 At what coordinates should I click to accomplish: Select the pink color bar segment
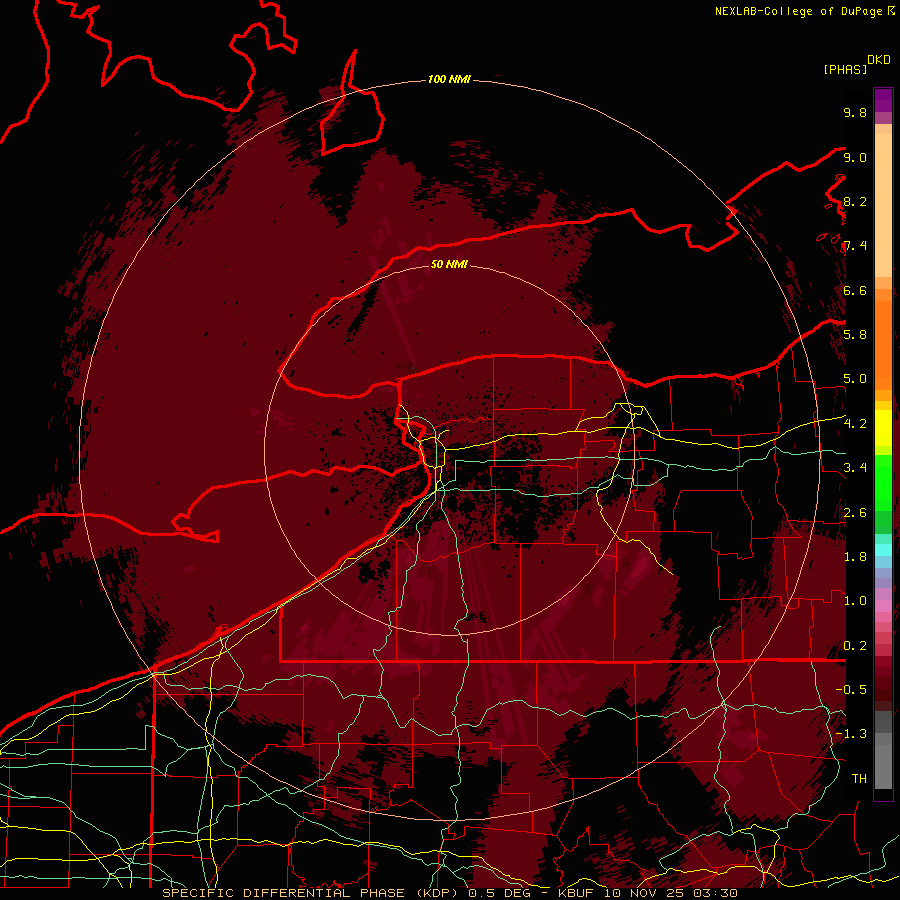883,606
